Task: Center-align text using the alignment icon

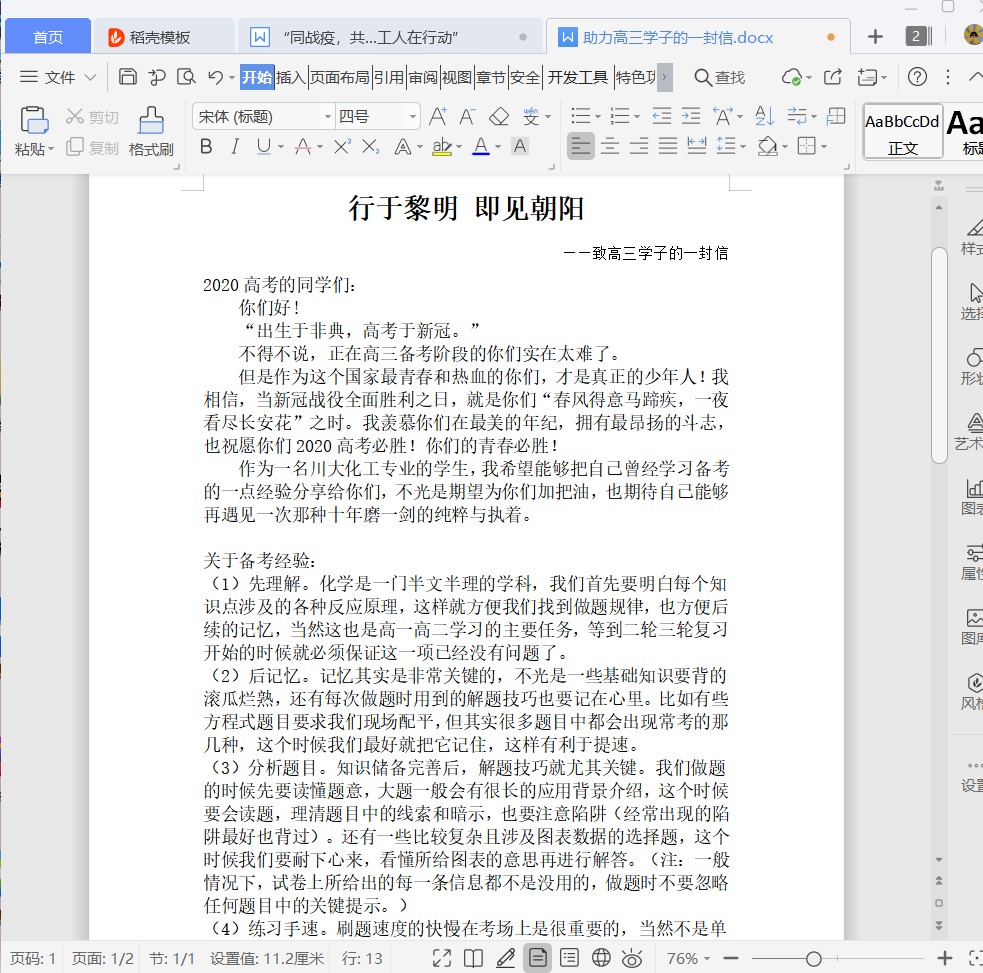Action: pos(610,147)
